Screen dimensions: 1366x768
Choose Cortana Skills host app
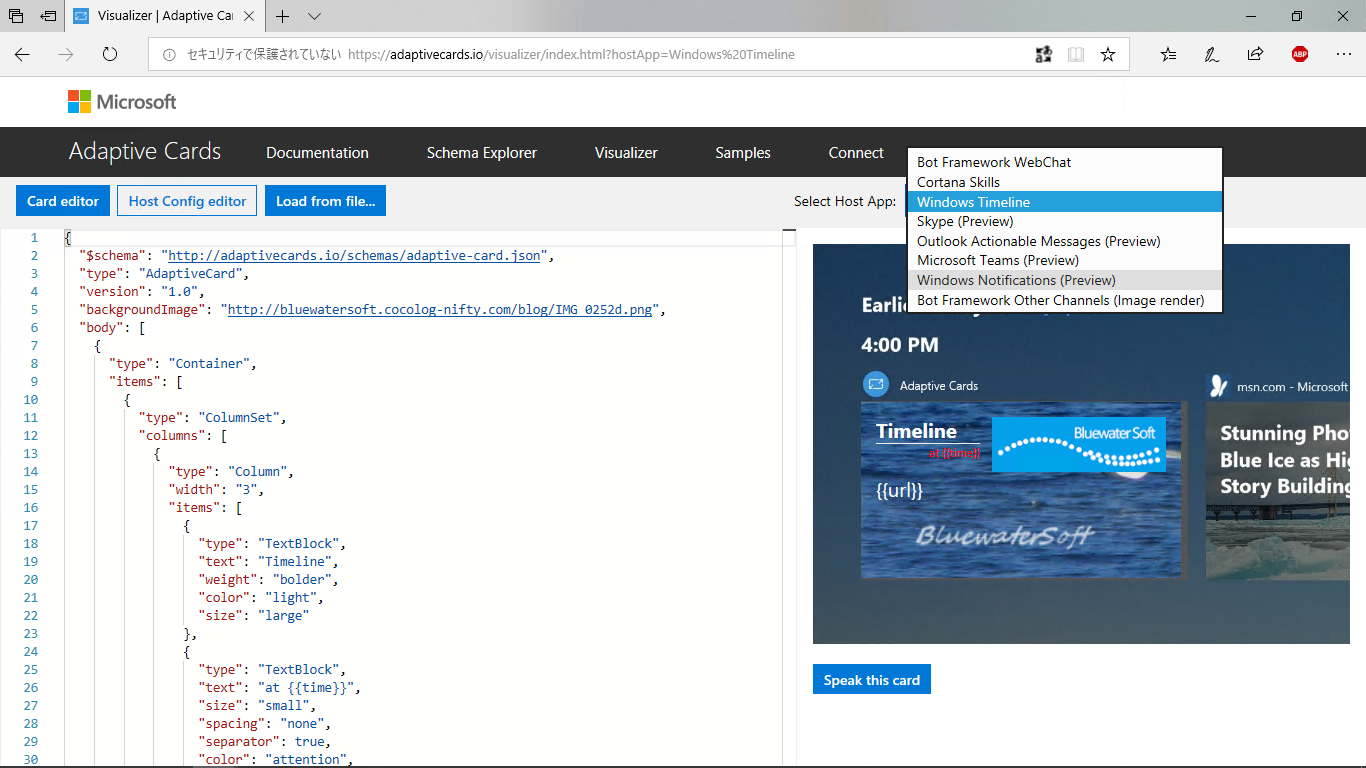[x=1065, y=182]
